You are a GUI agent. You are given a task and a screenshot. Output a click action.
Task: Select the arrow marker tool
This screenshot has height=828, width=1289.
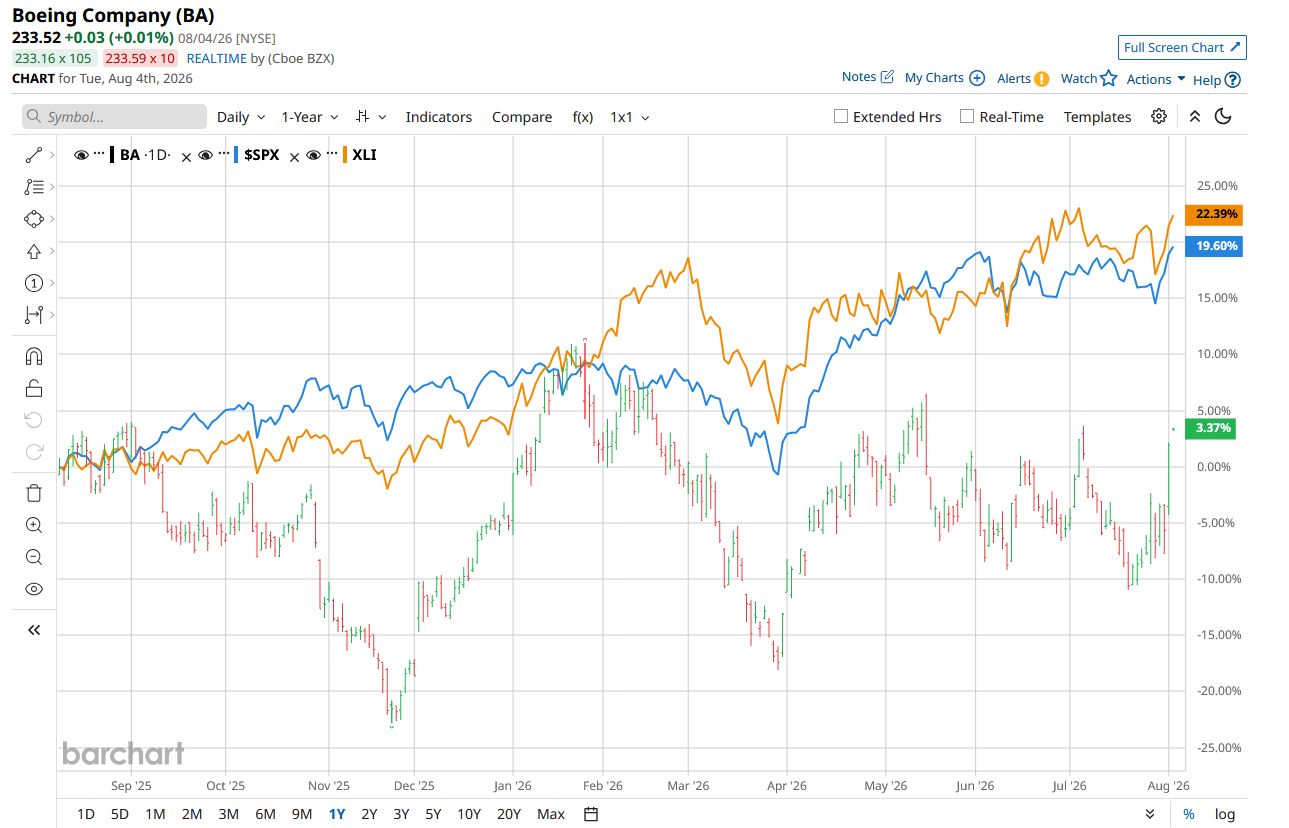tap(34, 251)
